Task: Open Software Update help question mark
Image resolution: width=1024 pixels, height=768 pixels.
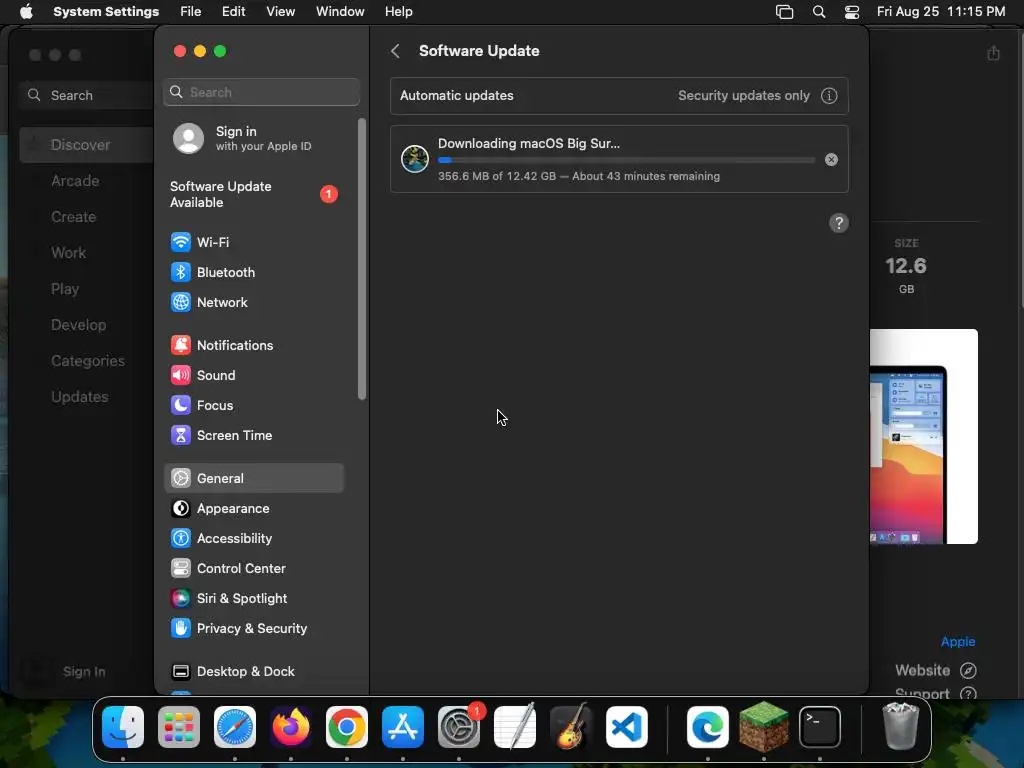Action: point(839,223)
